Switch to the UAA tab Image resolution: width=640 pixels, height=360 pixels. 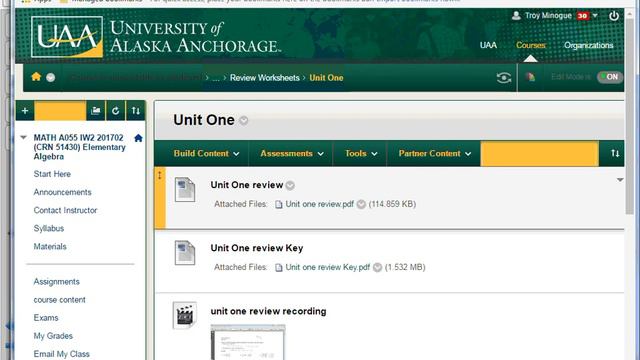pyautogui.click(x=488, y=45)
